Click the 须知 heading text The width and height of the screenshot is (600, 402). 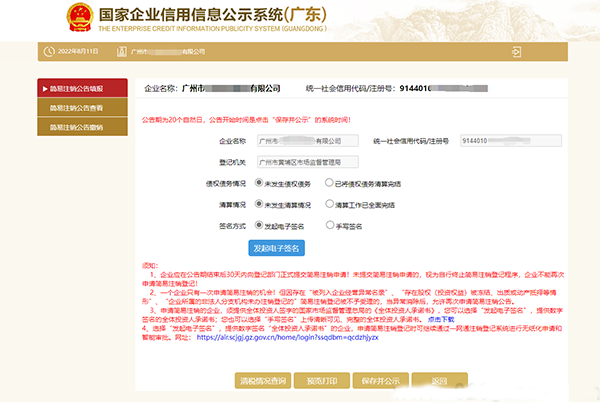point(150,265)
